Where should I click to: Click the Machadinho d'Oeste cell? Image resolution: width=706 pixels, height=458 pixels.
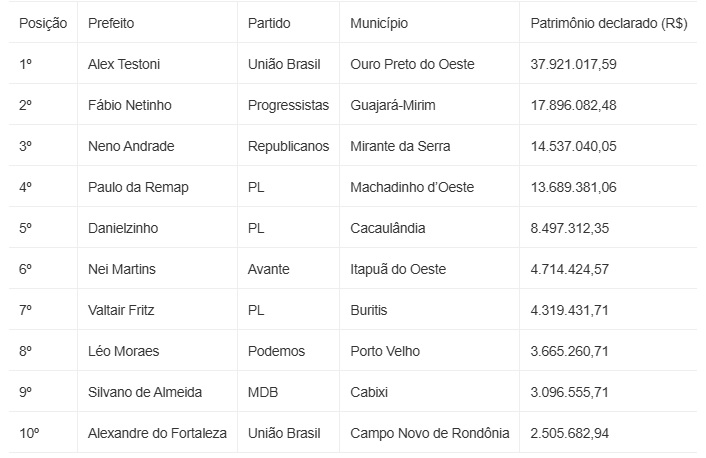coord(412,187)
